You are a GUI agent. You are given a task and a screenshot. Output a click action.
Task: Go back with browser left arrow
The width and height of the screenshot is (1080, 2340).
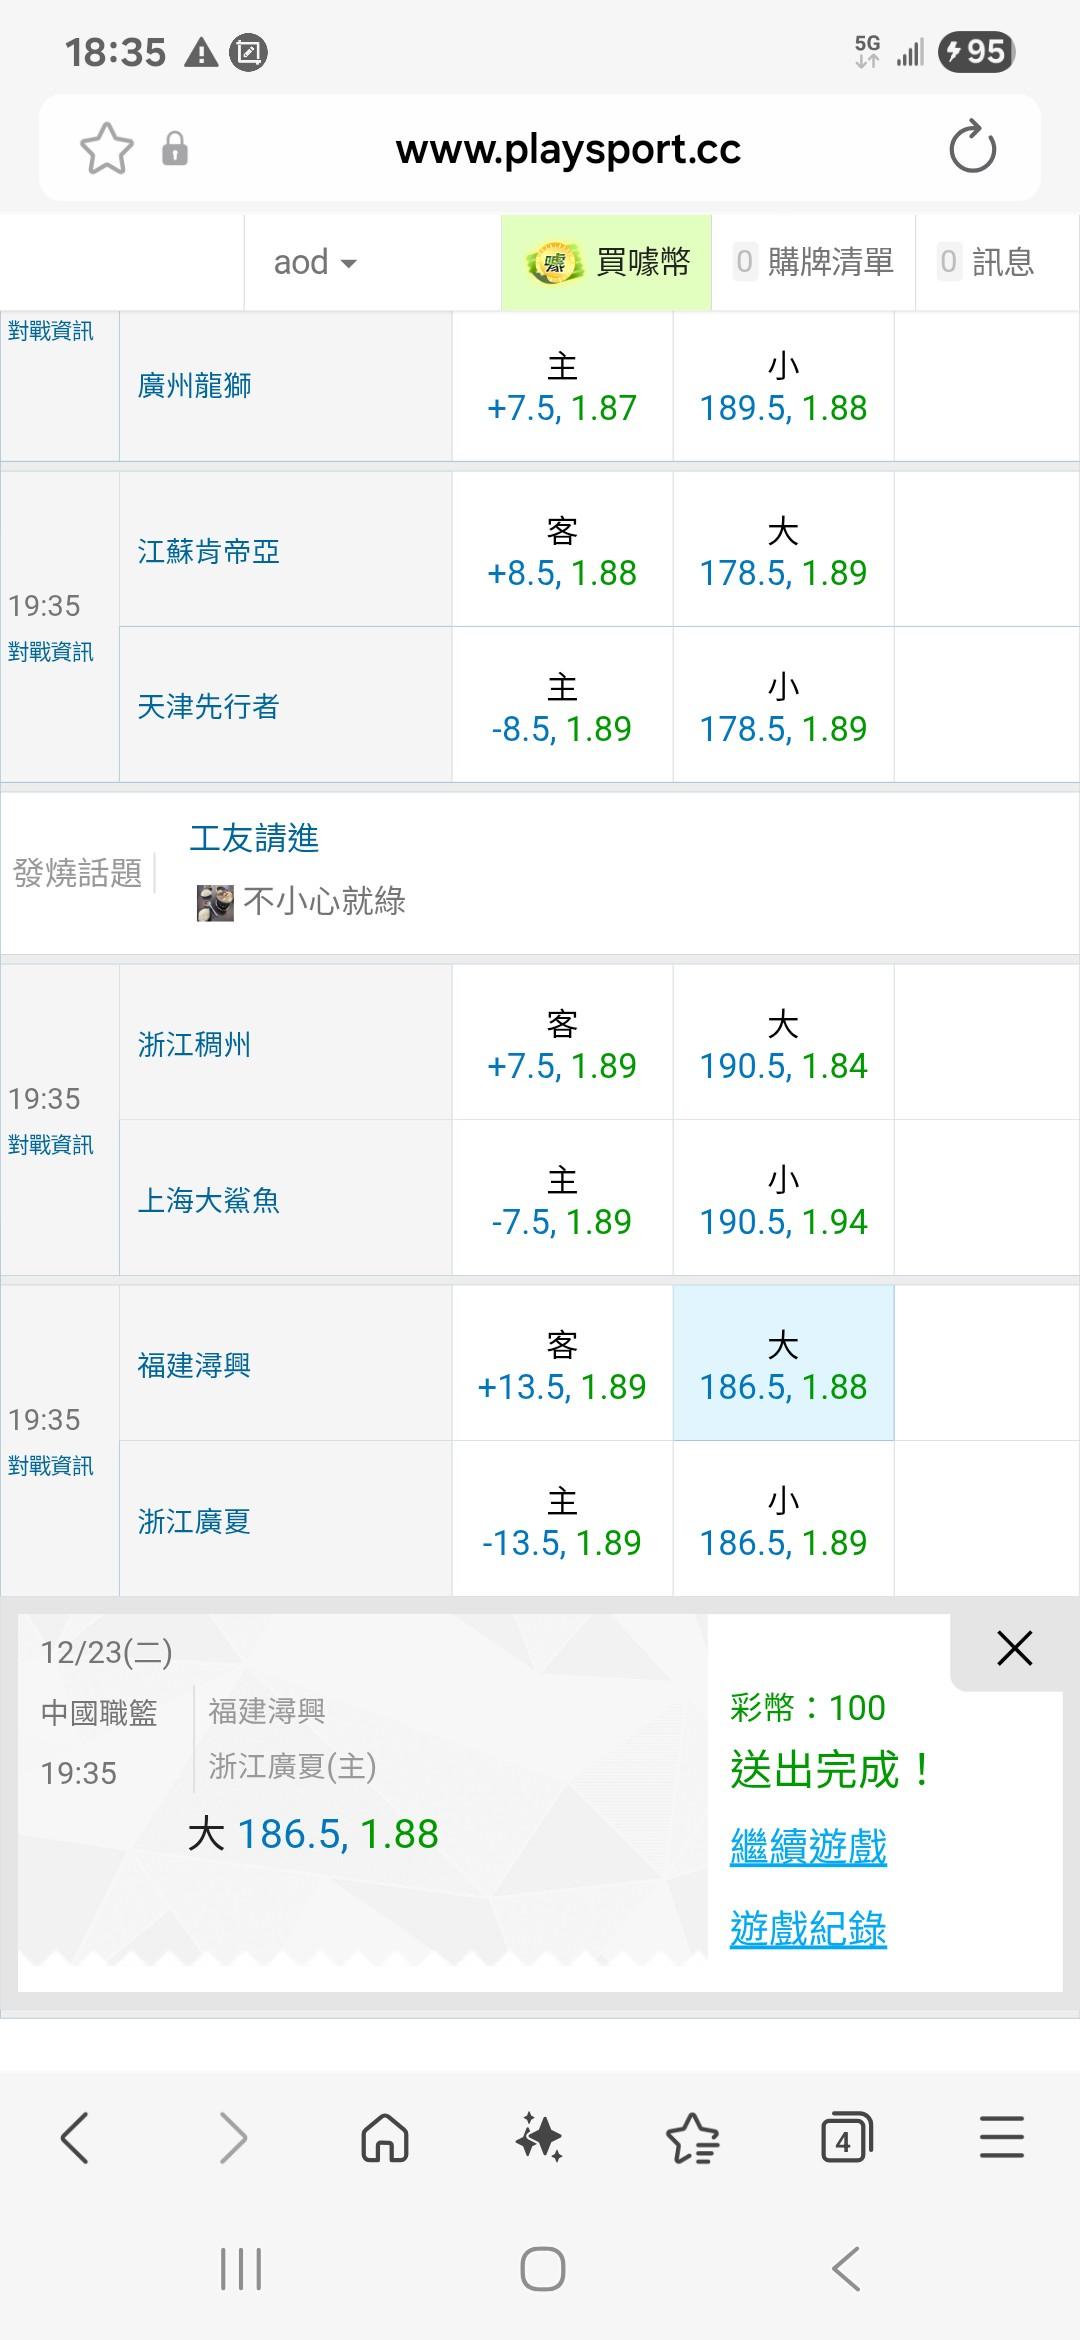pyautogui.click(x=76, y=2139)
